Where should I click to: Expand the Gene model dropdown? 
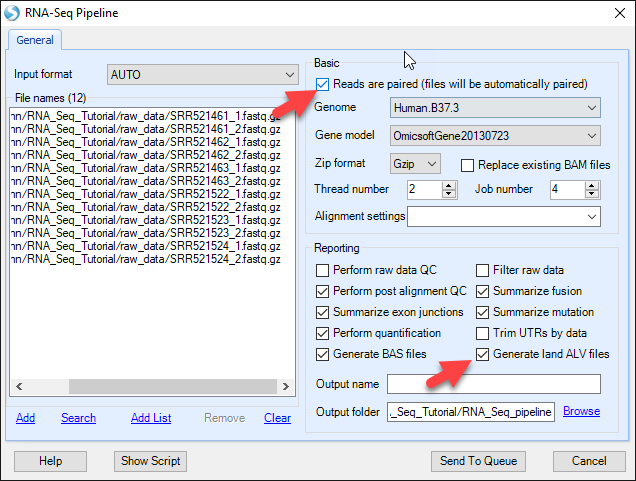[495, 136]
